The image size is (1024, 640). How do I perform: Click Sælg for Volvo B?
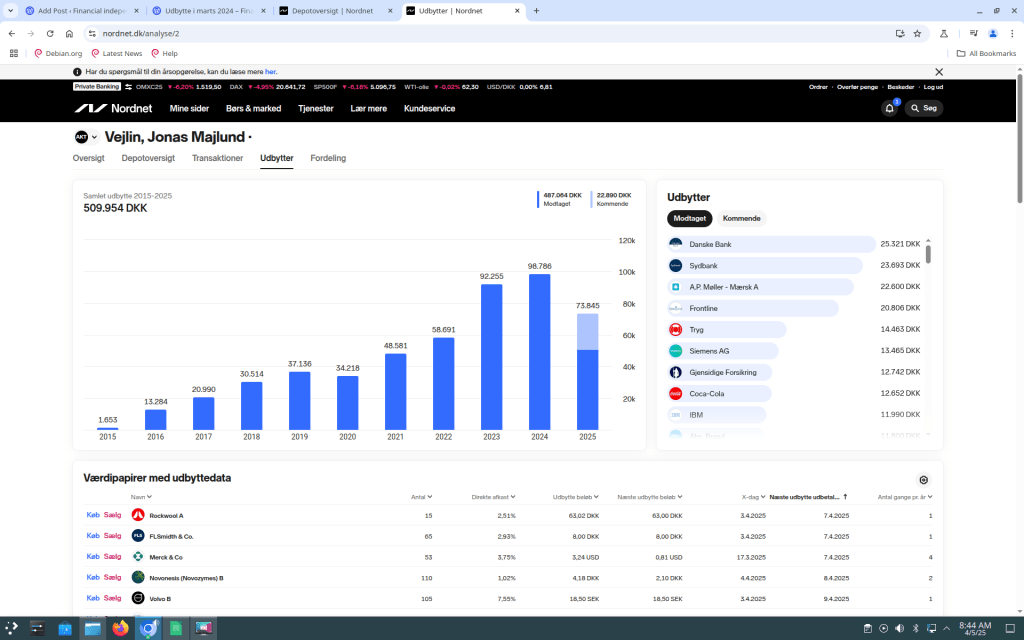pyautogui.click(x=112, y=598)
